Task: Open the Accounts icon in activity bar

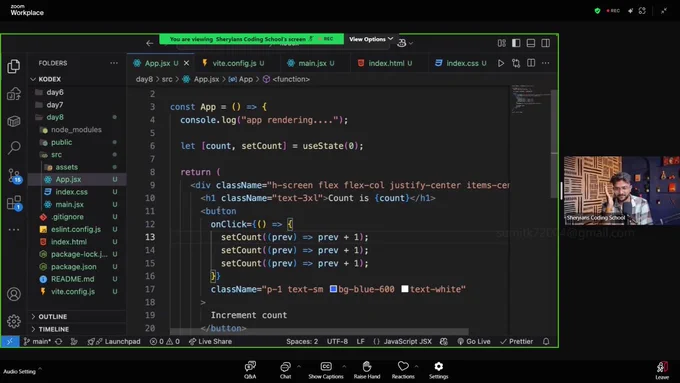Action: pyautogui.click(x=14, y=295)
